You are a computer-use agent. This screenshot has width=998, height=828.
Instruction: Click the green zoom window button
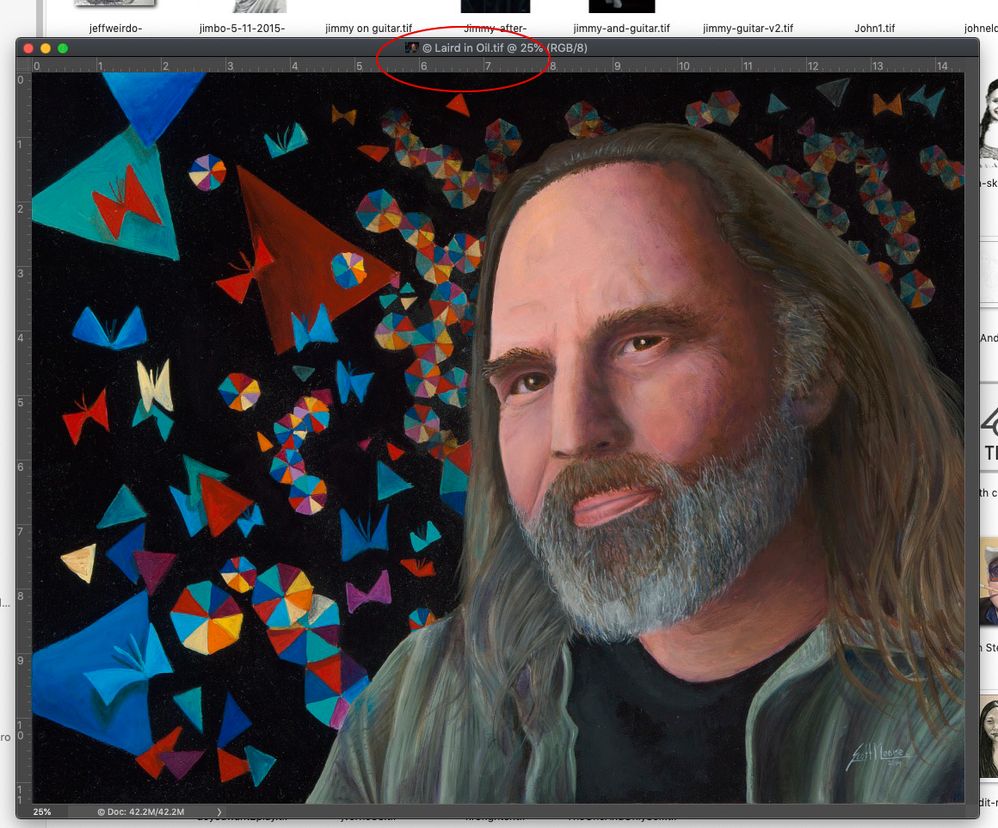click(62, 48)
